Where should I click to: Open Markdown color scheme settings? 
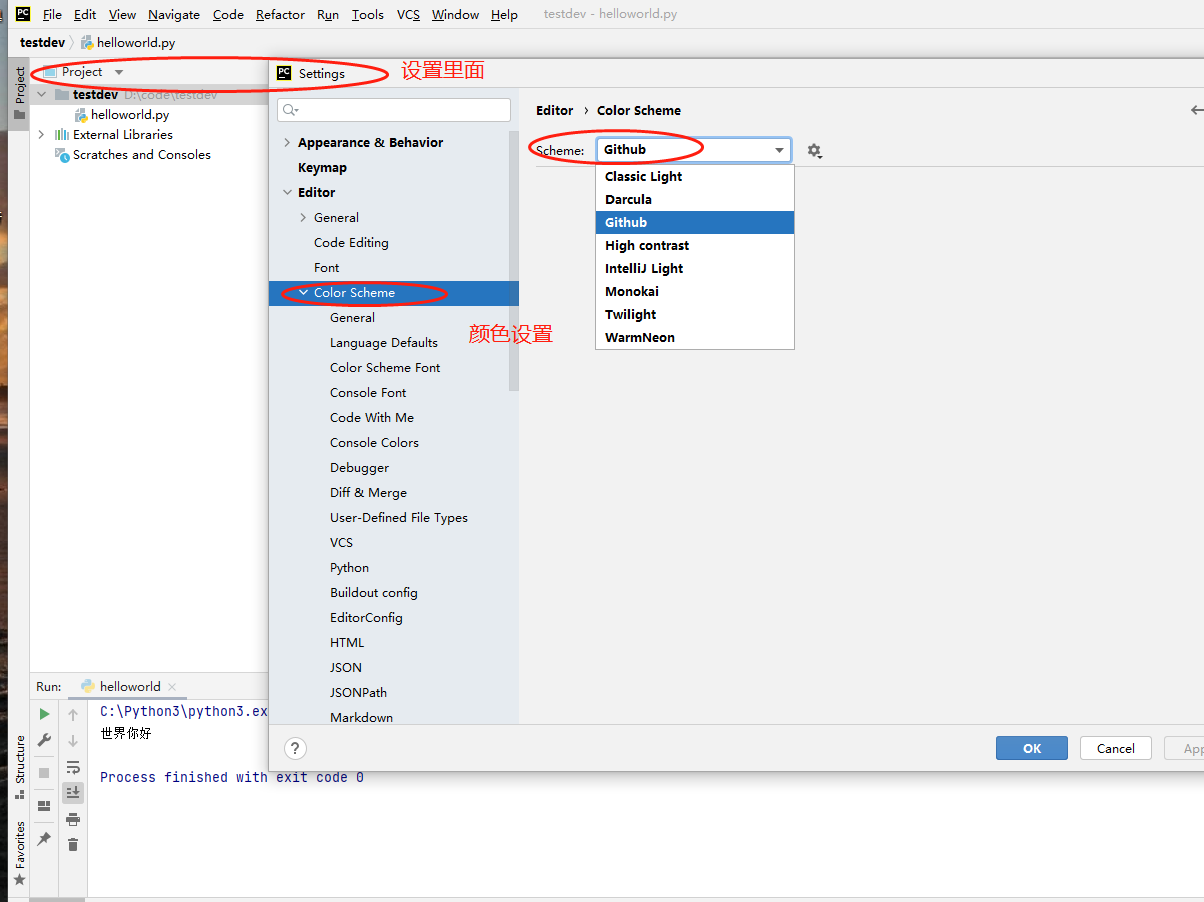(361, 717)
